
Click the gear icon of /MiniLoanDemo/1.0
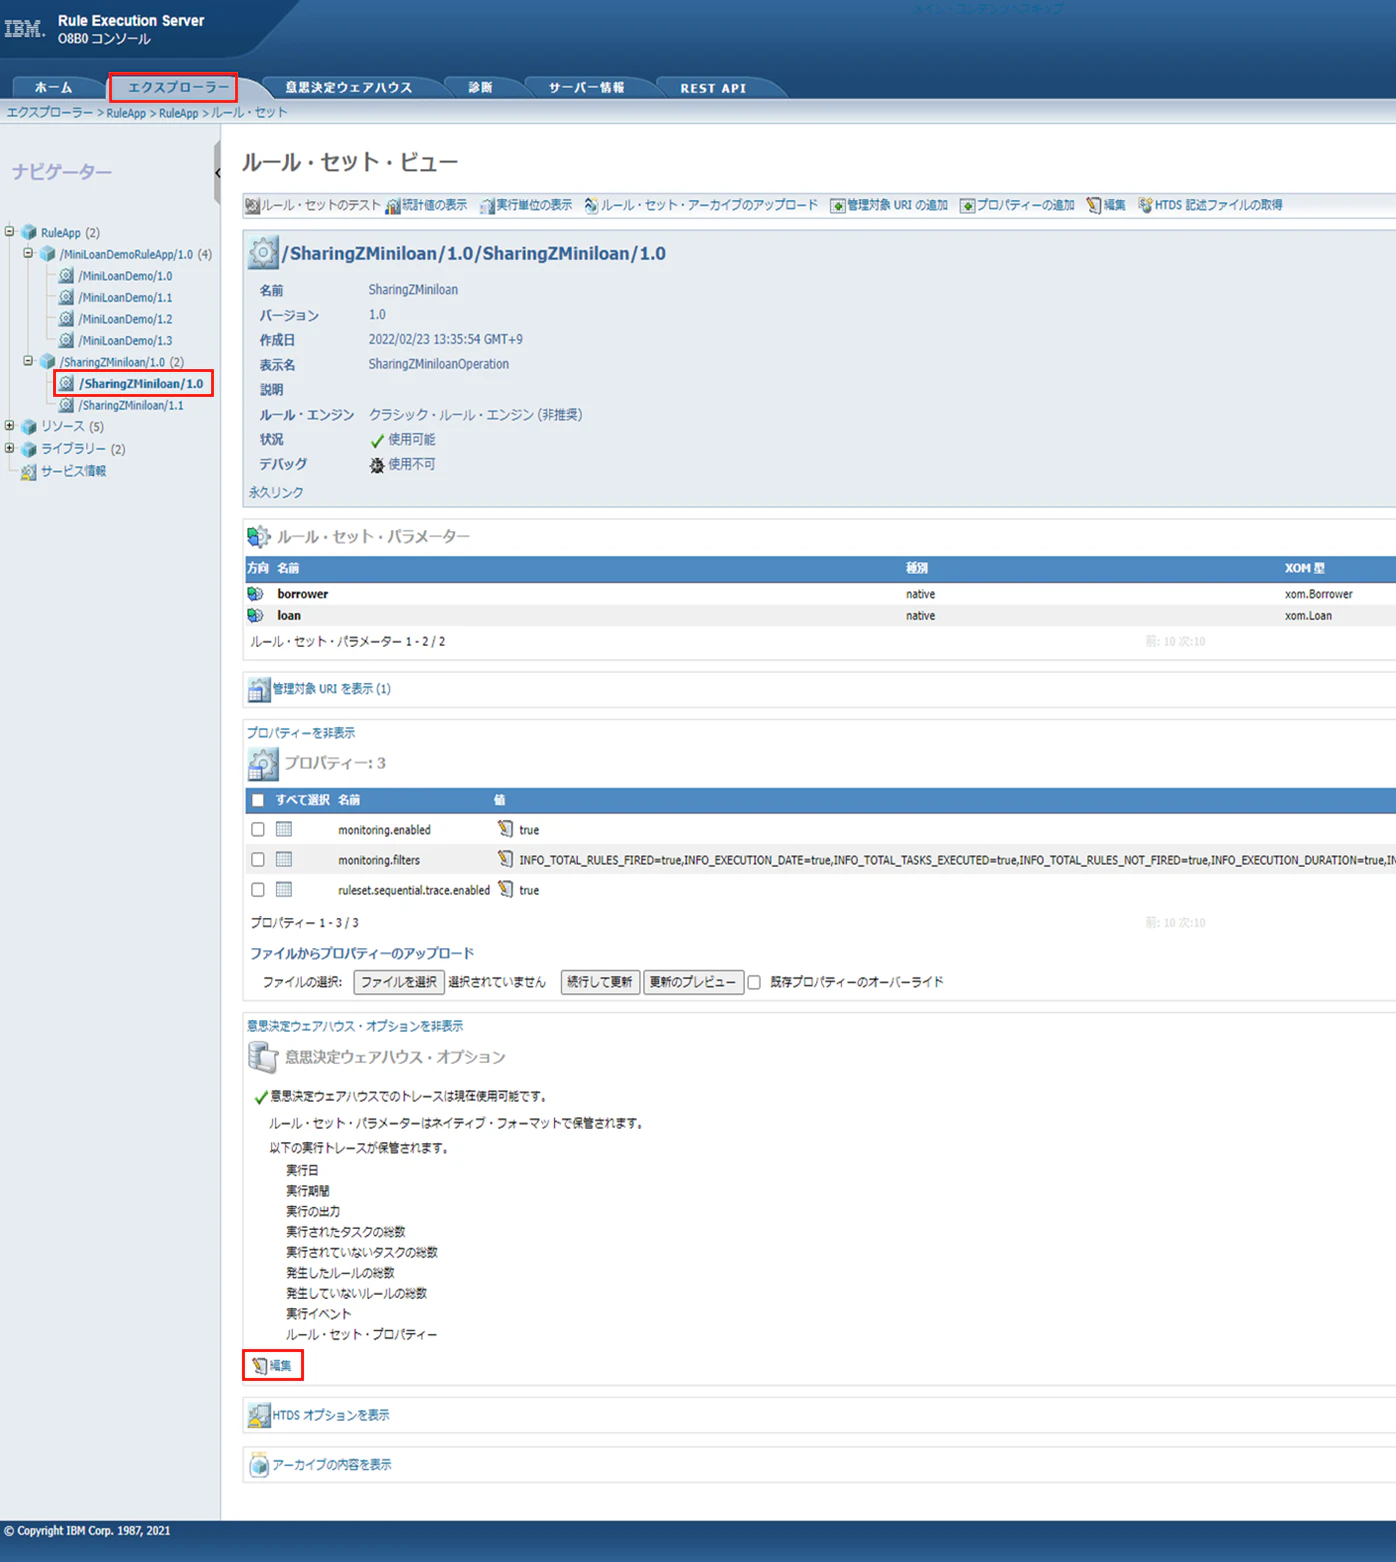(66, 275)
